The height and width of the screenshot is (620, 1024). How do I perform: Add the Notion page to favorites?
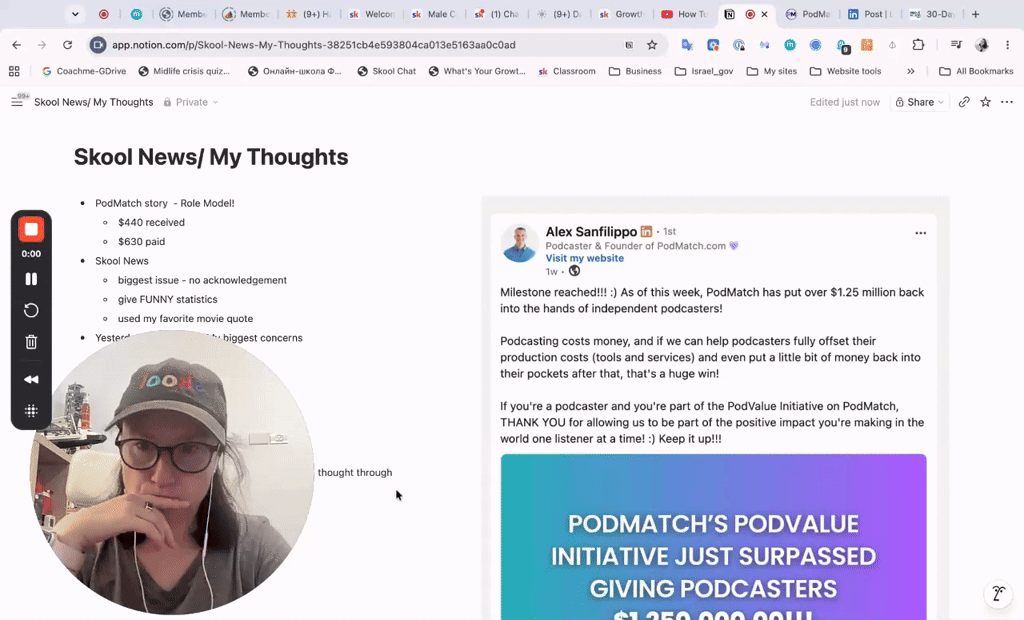[x=985, y=102]
